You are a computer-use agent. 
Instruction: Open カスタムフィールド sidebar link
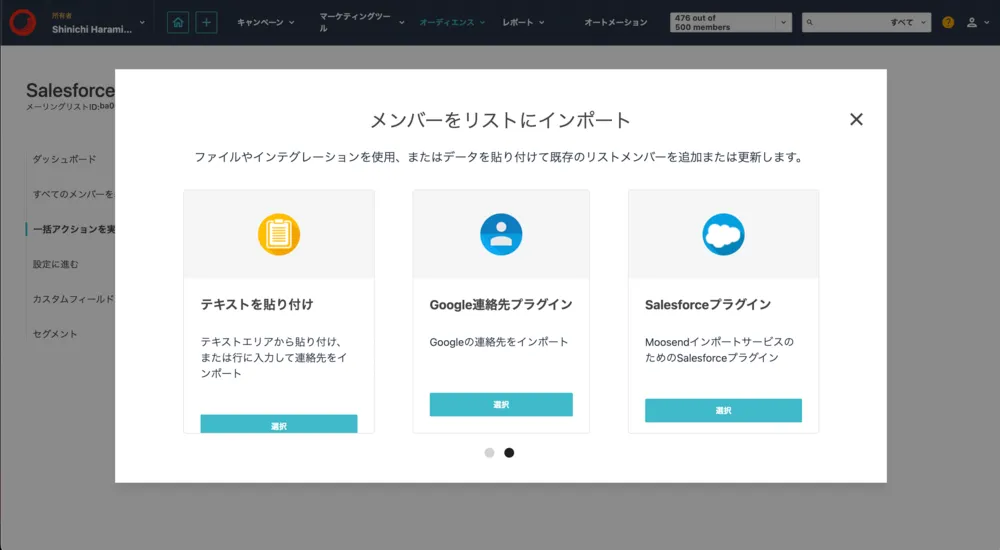pos(73,299)
